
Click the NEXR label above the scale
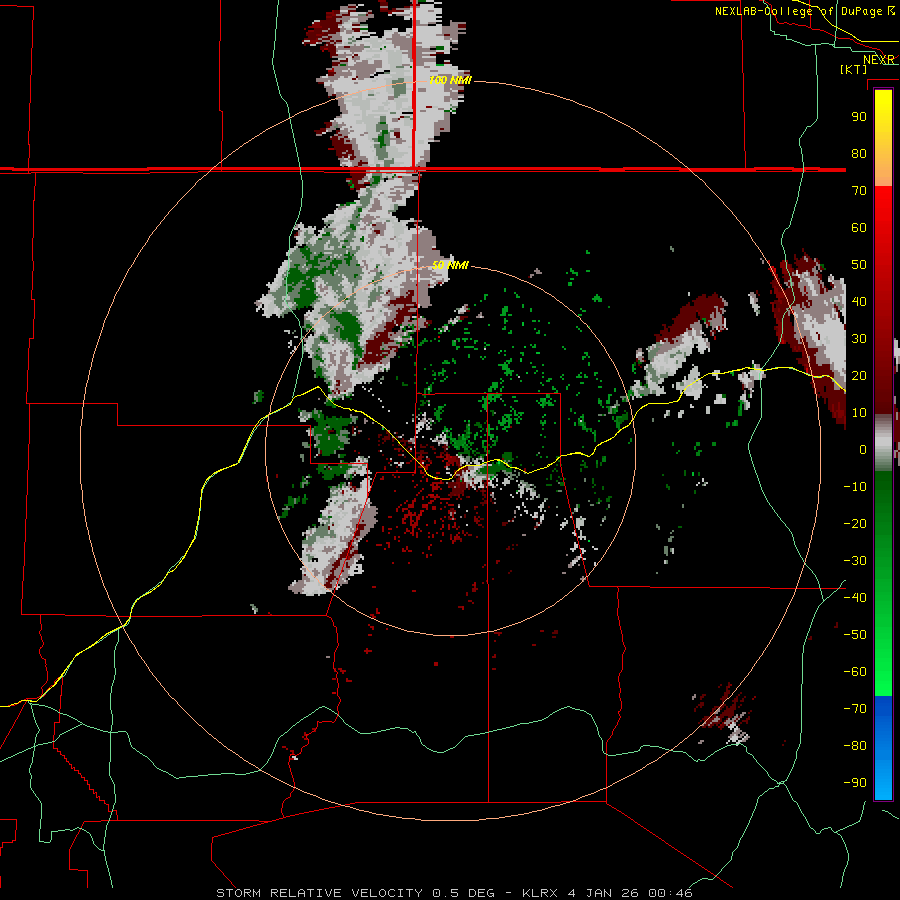click(879, 60)
